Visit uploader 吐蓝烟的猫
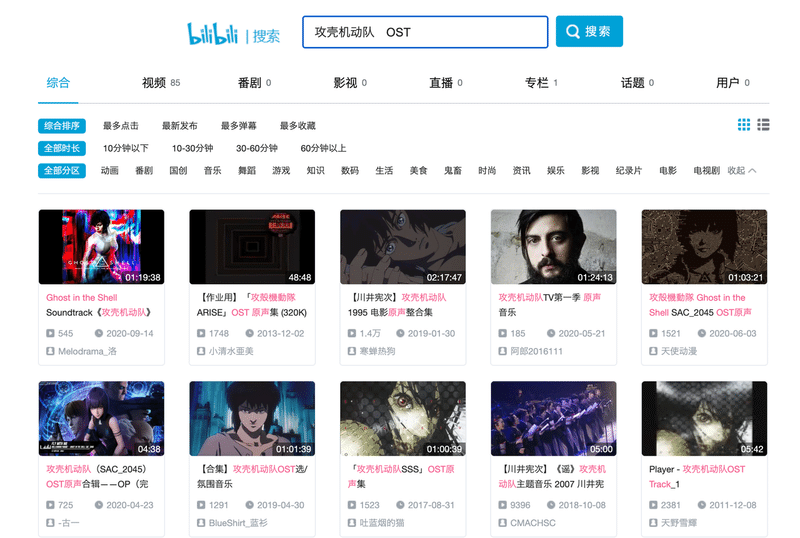800x538 pixels. [382, 523]
